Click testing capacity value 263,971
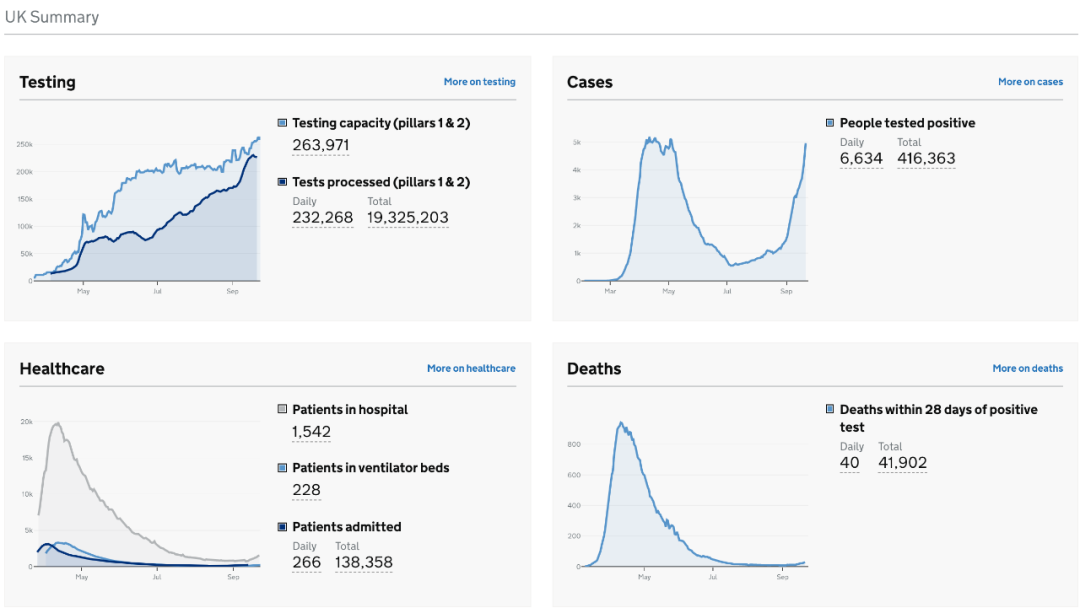Viewport: 1080px width, 608px height. coord(320,145)
